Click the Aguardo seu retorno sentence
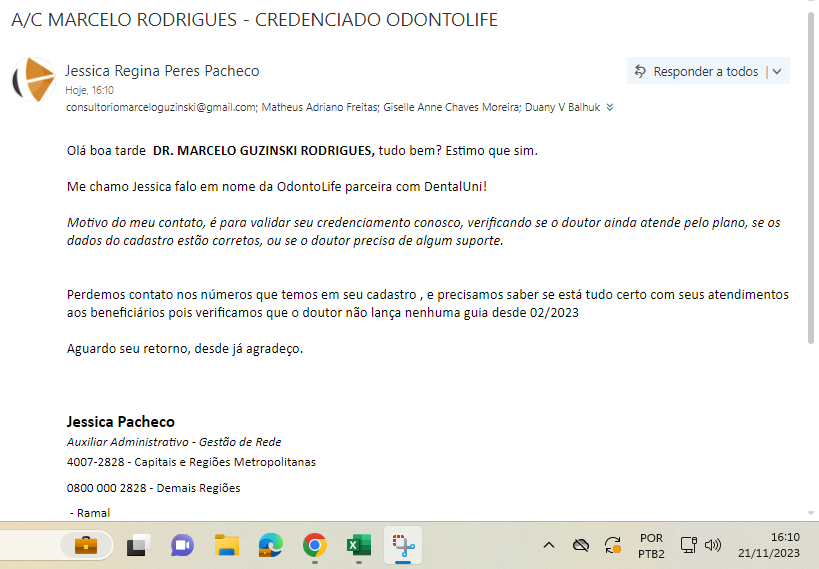 pyautogui.click(x=185, y=349)
